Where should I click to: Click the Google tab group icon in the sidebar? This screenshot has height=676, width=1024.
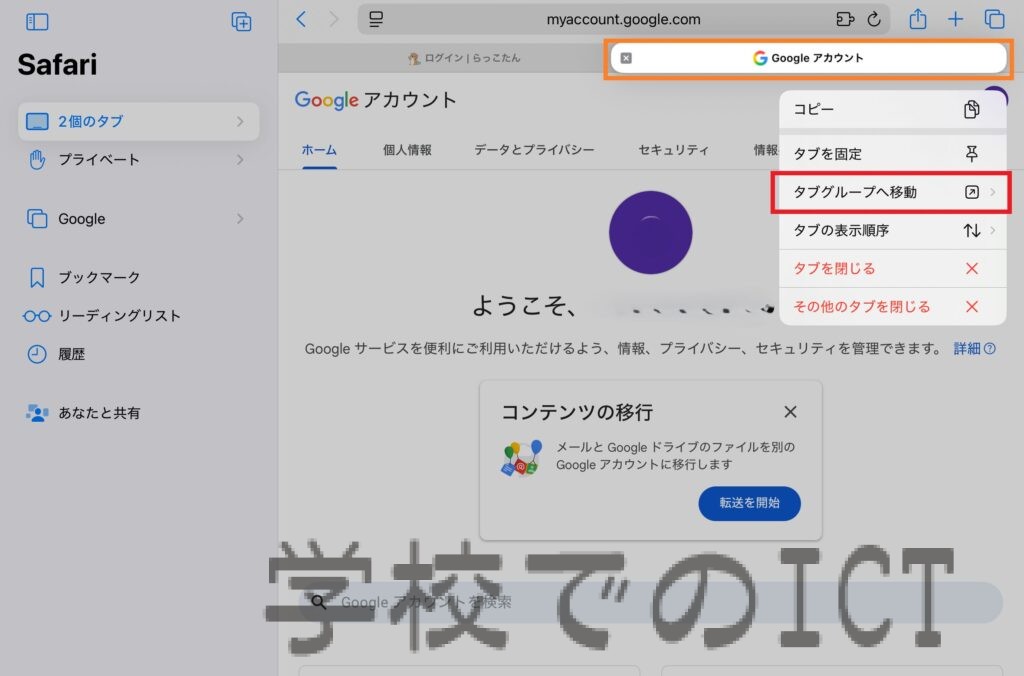pyautogui.click(x=37, y=219)
